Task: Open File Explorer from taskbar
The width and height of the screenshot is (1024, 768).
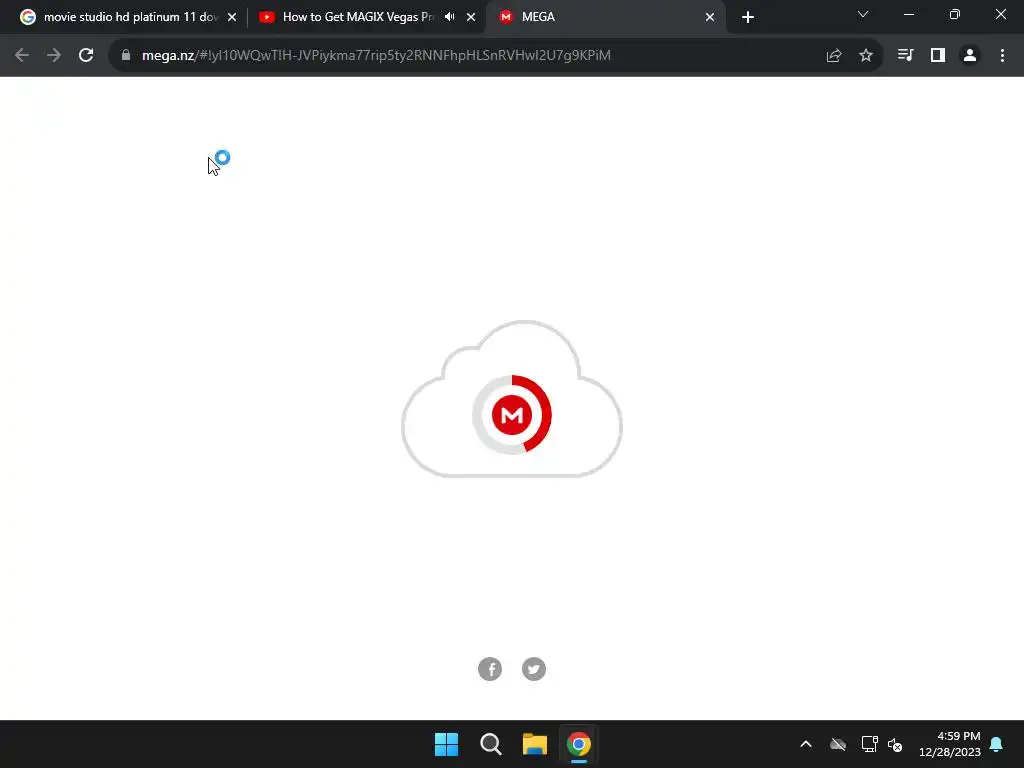Action: pos(534,744)
